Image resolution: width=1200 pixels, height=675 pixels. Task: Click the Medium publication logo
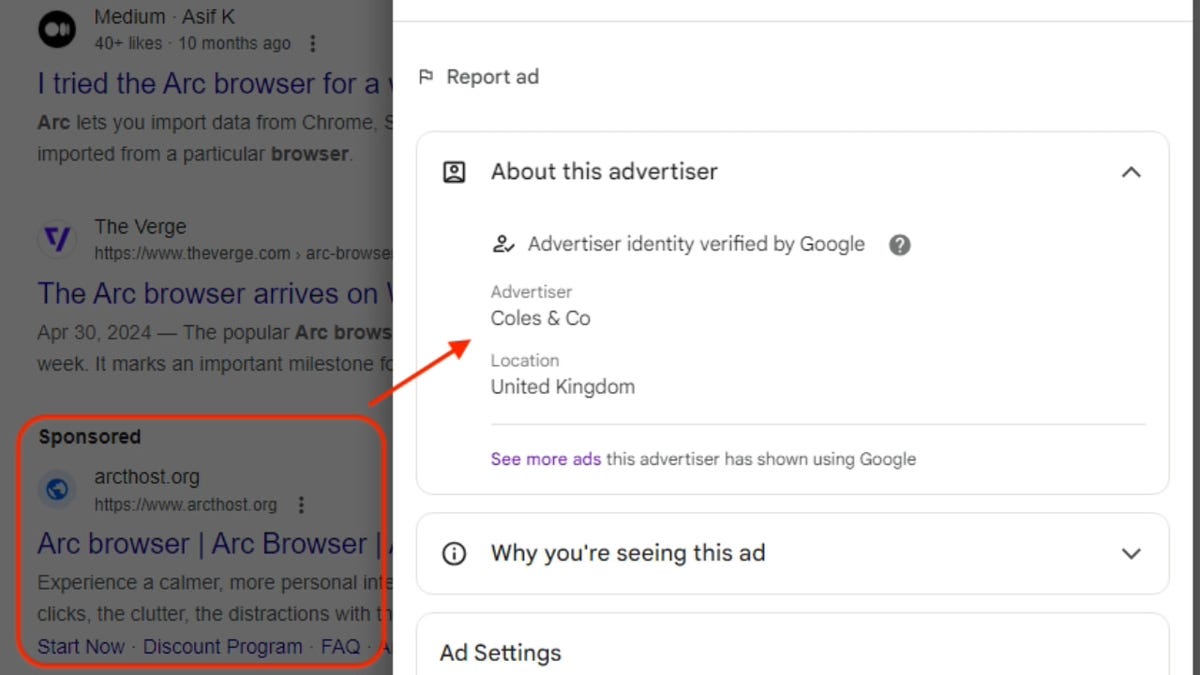[57, 29]
